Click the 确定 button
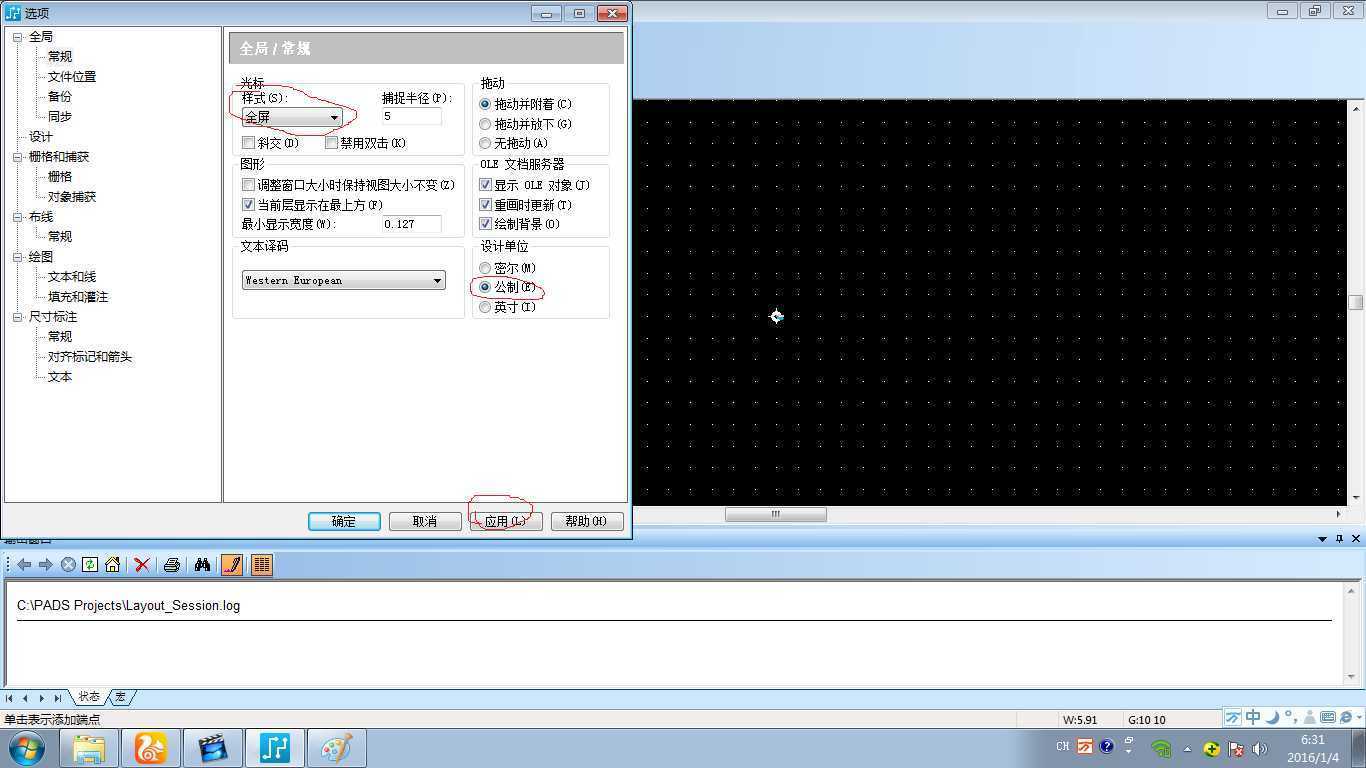The height and width of the screenshot is (768, 1366). [344, 521]
